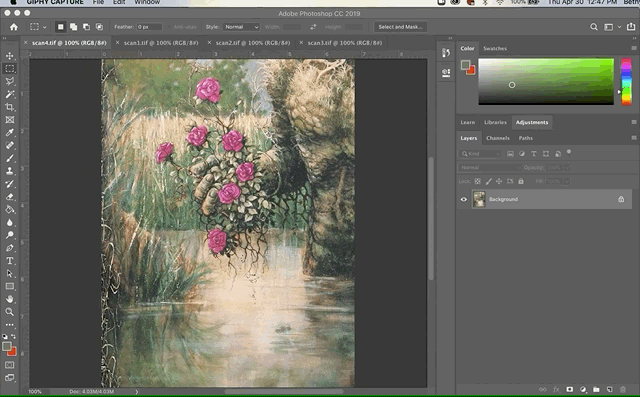The width and height of the screenshot is (640, 397).
Task: Open the Layers panel menu
Action: [x=634, y=138]
